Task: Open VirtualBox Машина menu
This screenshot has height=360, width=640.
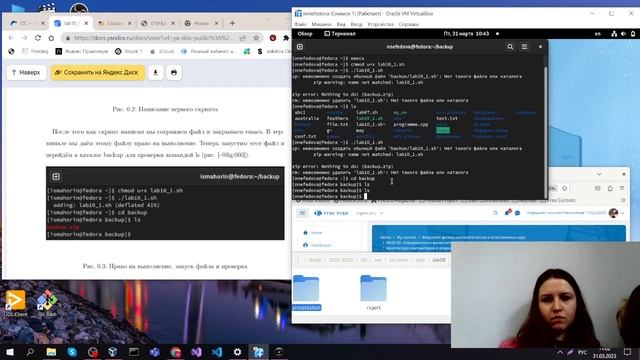Action: [321, 24]
